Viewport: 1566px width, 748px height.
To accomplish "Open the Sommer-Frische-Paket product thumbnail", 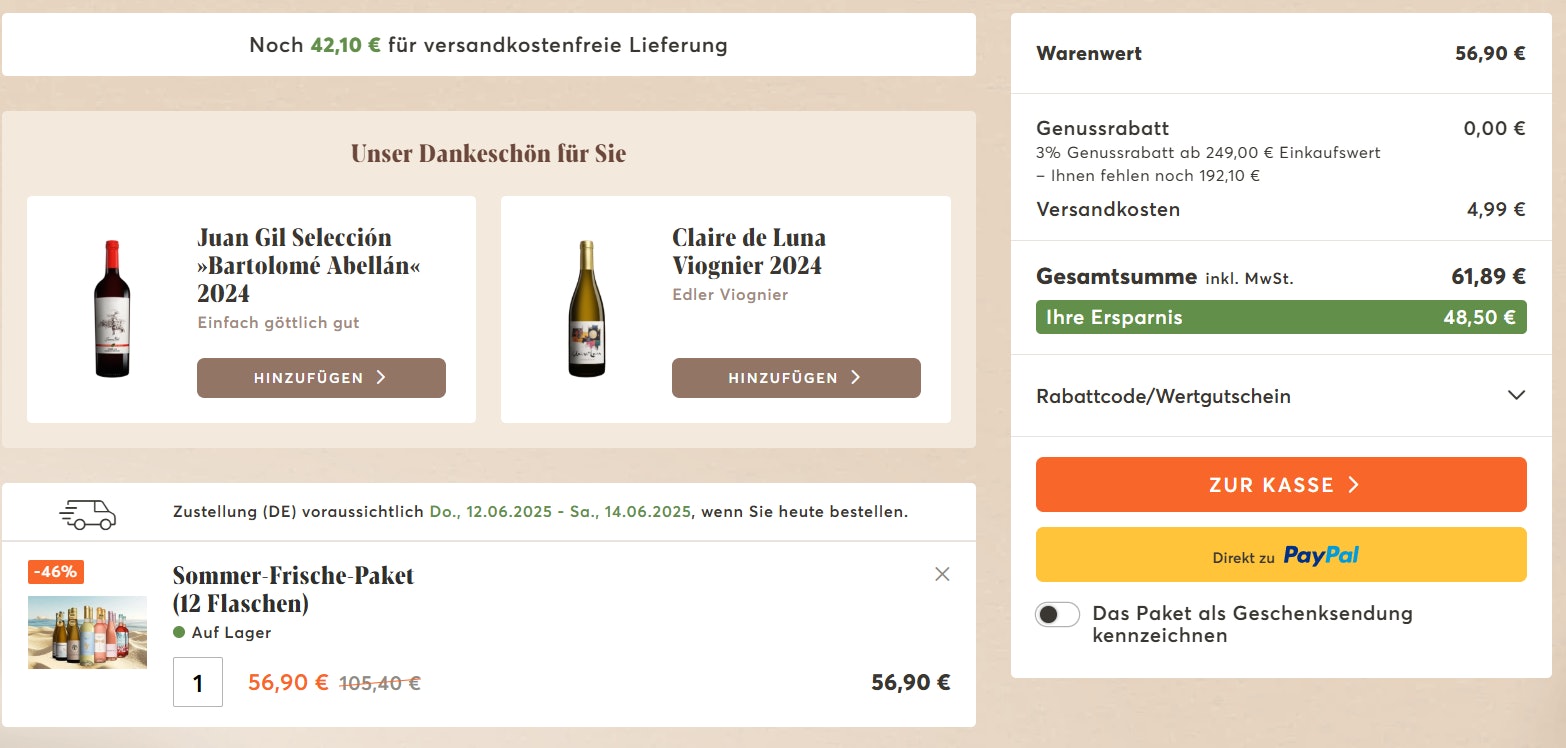I will tap(87, 632).
